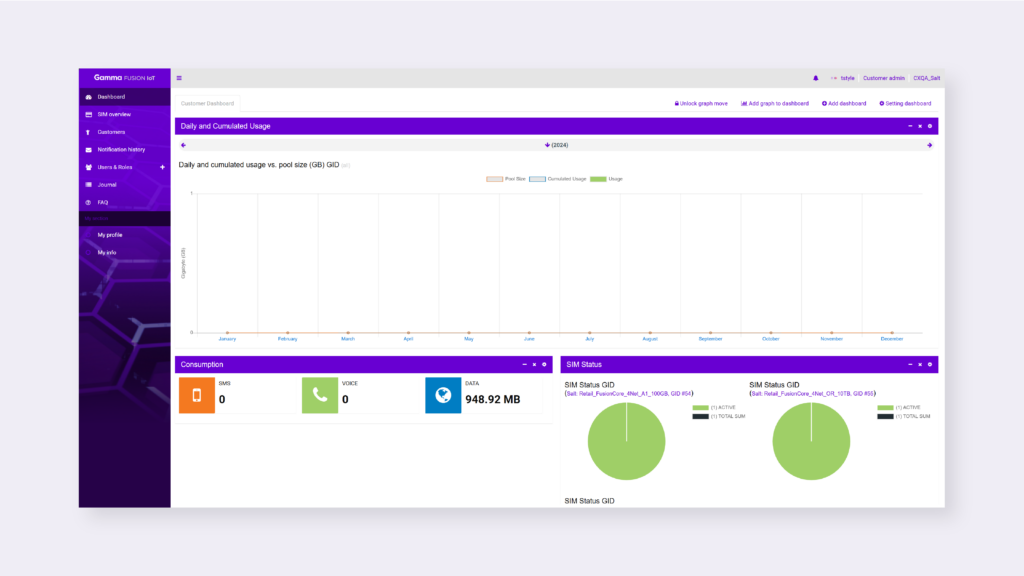Click the blue Data globe icon
Image resolution: width=1024 pixels, height=576 pixels.
[443, 395]
